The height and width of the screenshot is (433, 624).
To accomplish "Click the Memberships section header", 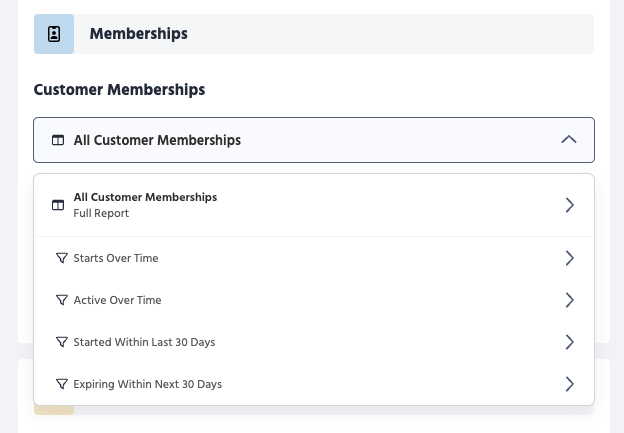I will pos(138,34).
